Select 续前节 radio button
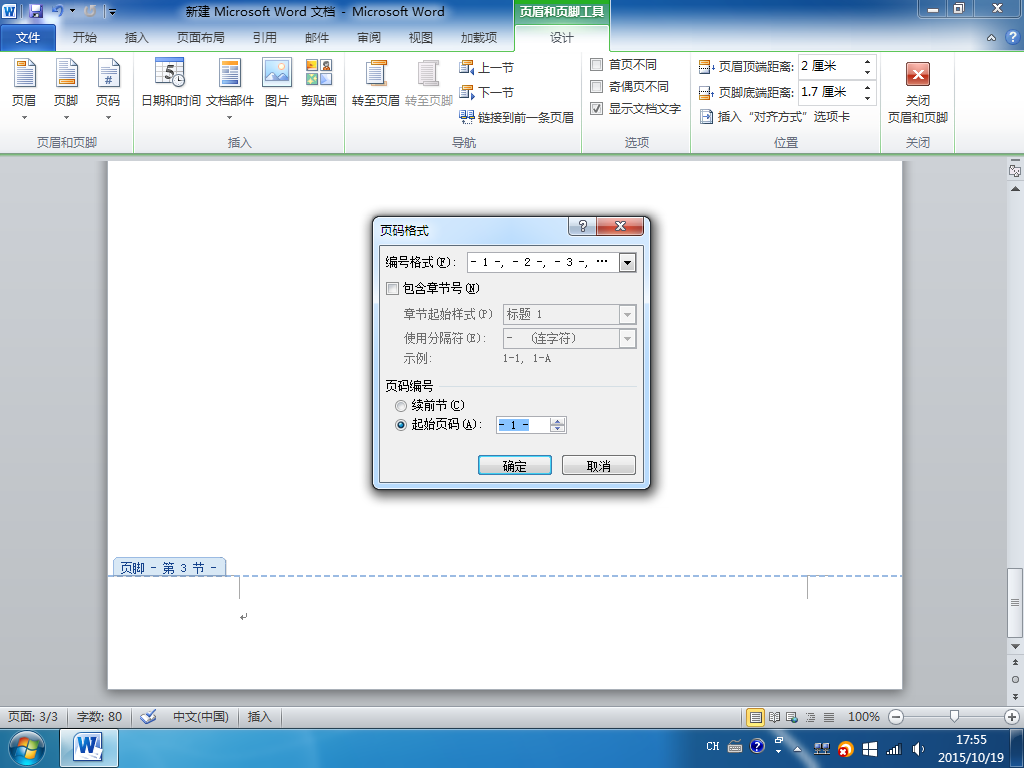This screenshot has width=1024, height=768. tap(401, 406)
